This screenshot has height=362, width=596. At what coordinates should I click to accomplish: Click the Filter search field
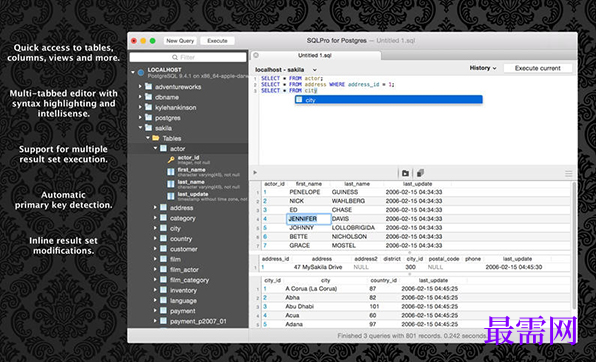click(188, 57)
